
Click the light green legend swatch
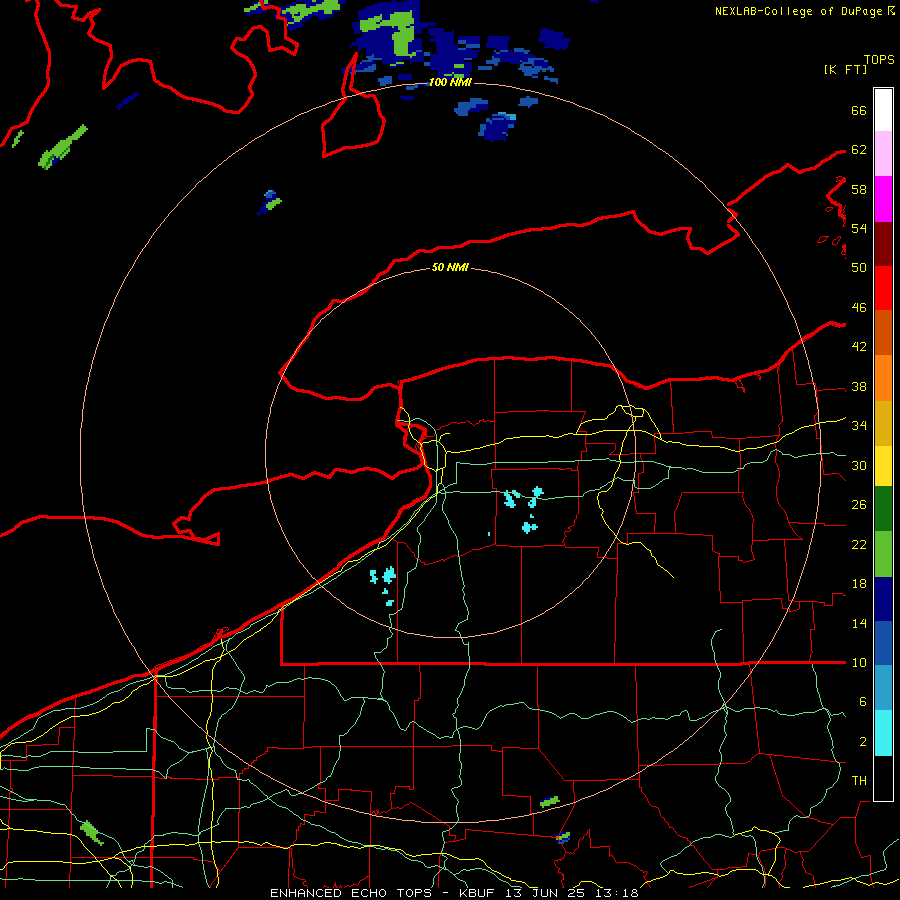pyautogui.click(x=883, y=554)
